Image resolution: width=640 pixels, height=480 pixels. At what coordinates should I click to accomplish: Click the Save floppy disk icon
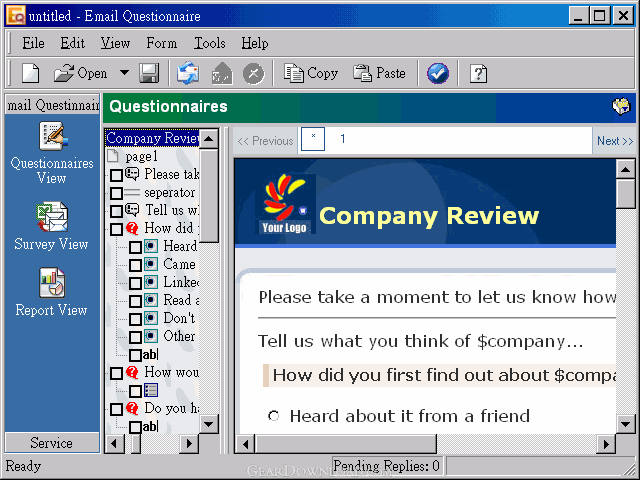149,73
